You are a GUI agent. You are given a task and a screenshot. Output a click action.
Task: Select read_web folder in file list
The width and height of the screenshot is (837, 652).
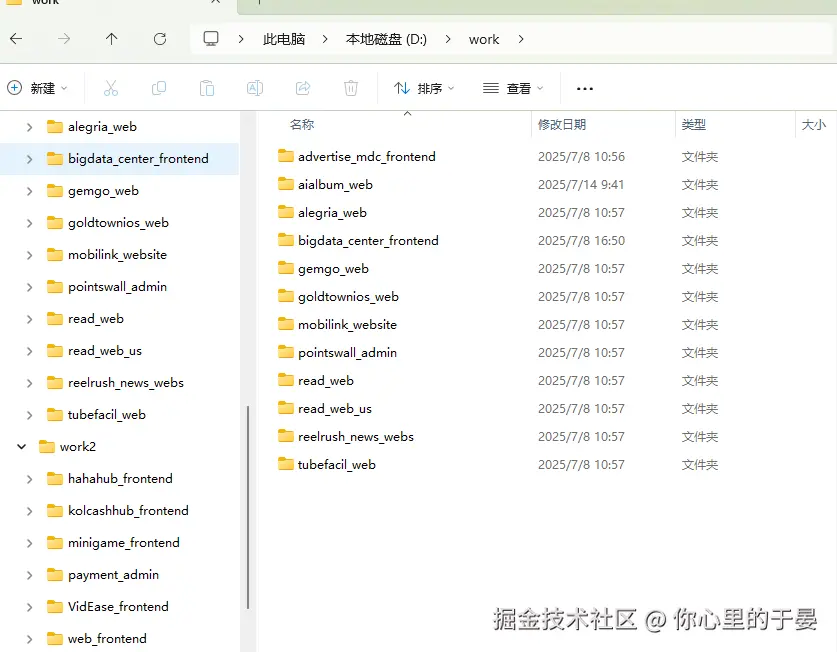pyautogui.click(x=326, y=381)
